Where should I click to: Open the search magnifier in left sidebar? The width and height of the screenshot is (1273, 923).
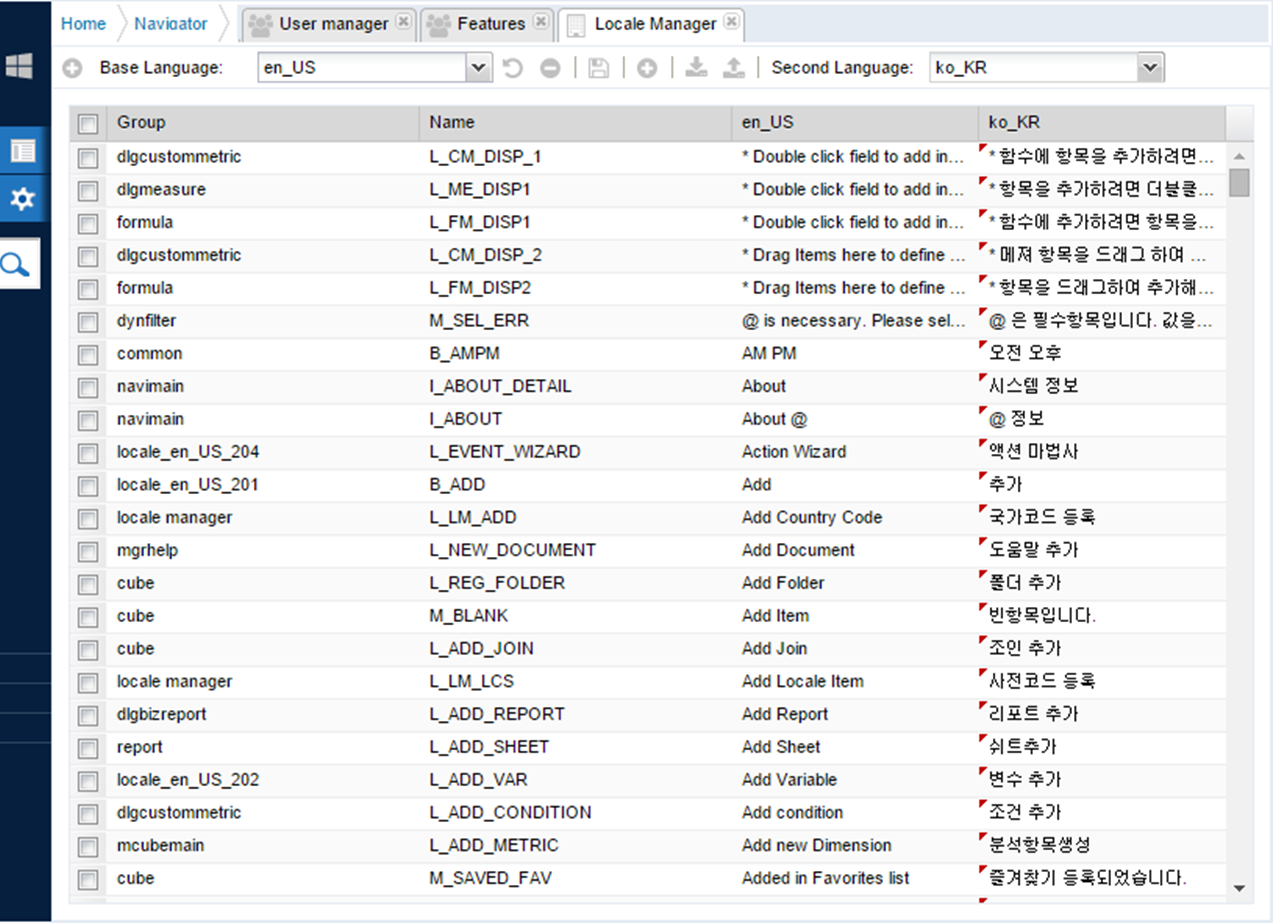click(17, 264)
